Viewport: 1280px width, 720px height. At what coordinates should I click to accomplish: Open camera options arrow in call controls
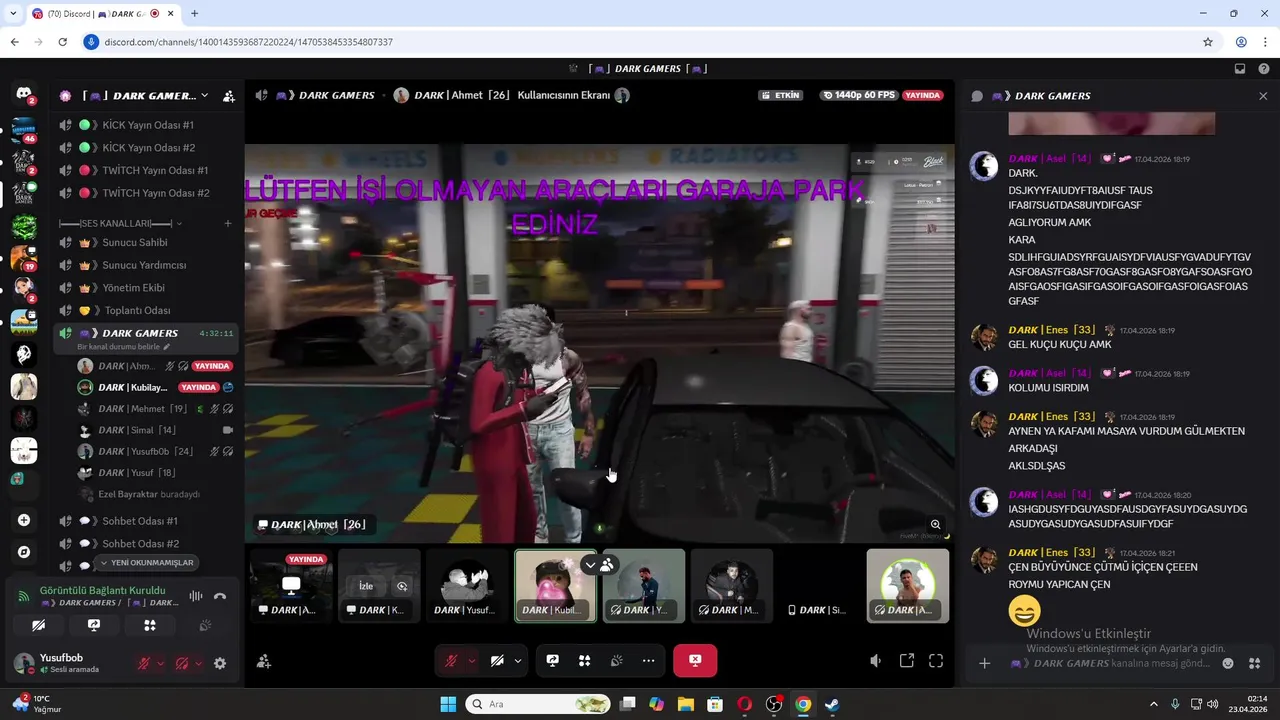(x=517, y=661)
